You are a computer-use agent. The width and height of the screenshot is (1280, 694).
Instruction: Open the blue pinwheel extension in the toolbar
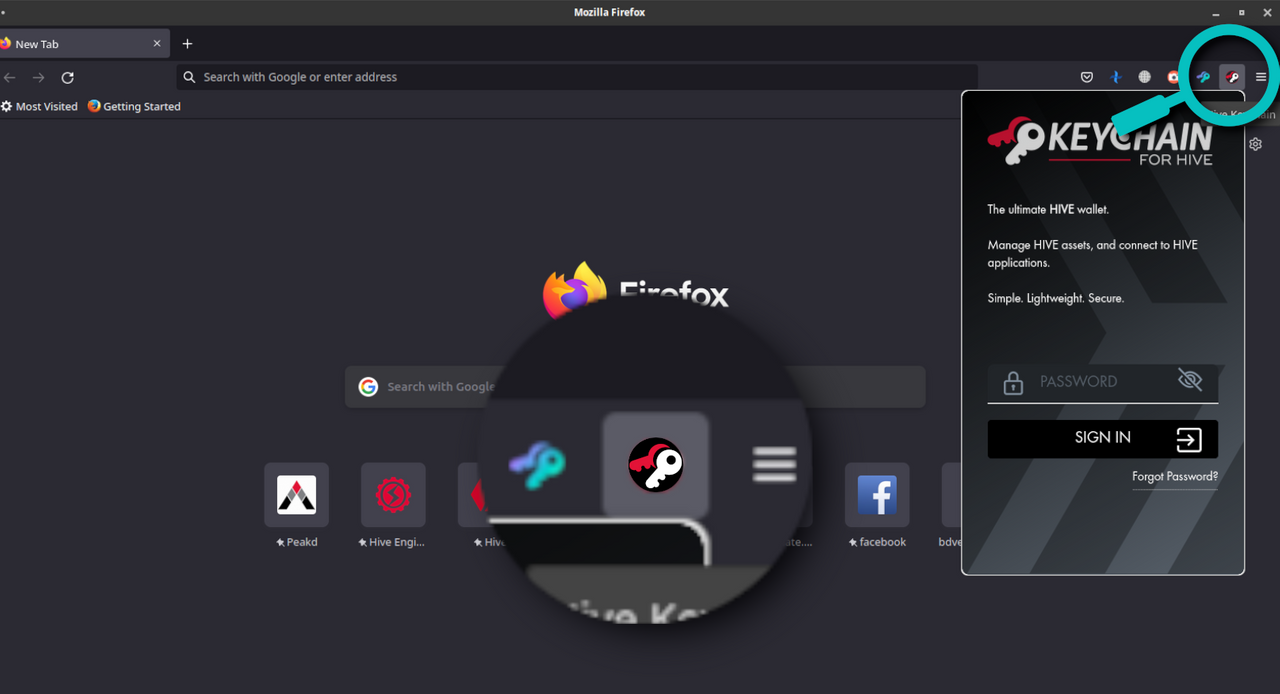point(1116,77)
